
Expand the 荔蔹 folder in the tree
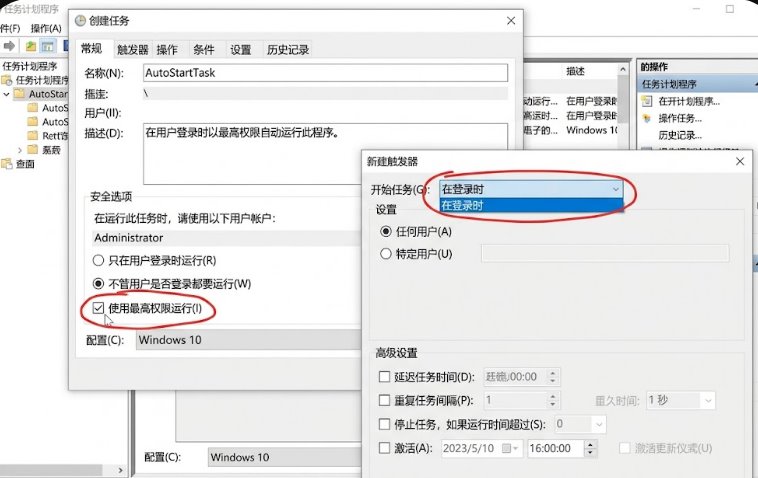coord(20,150)
